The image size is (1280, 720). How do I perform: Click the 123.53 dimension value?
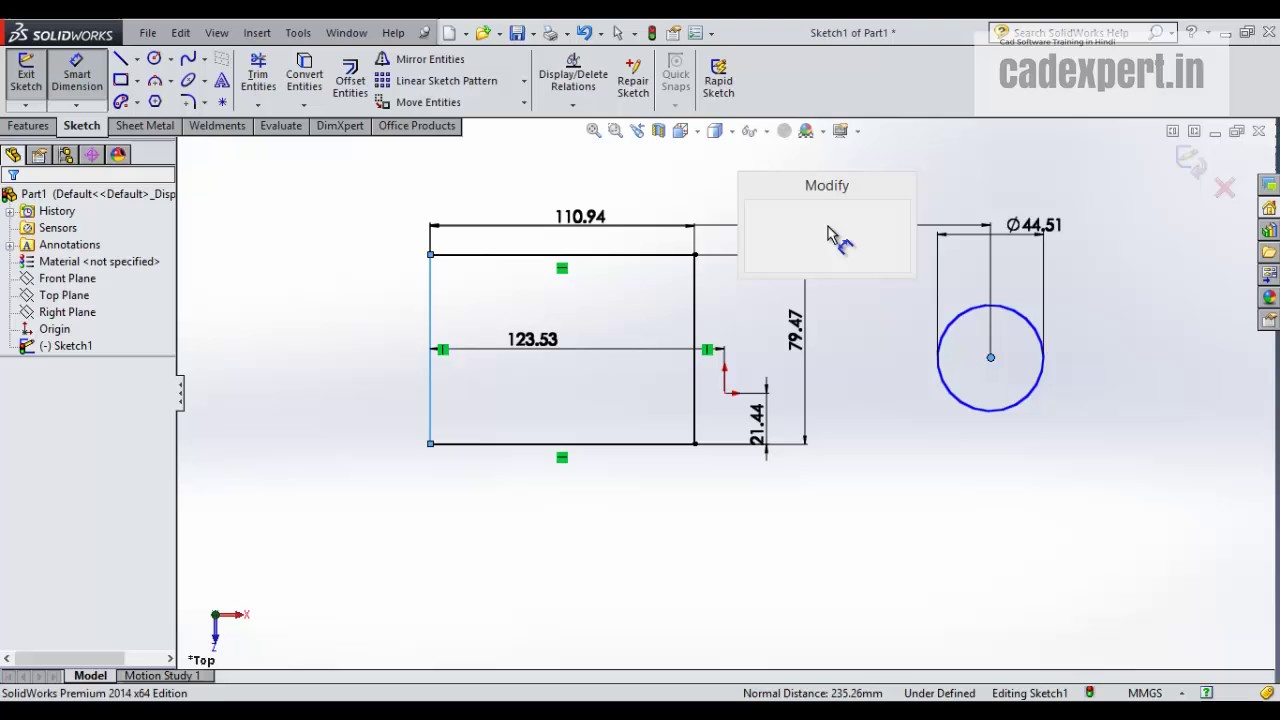(x=532, y=340)
